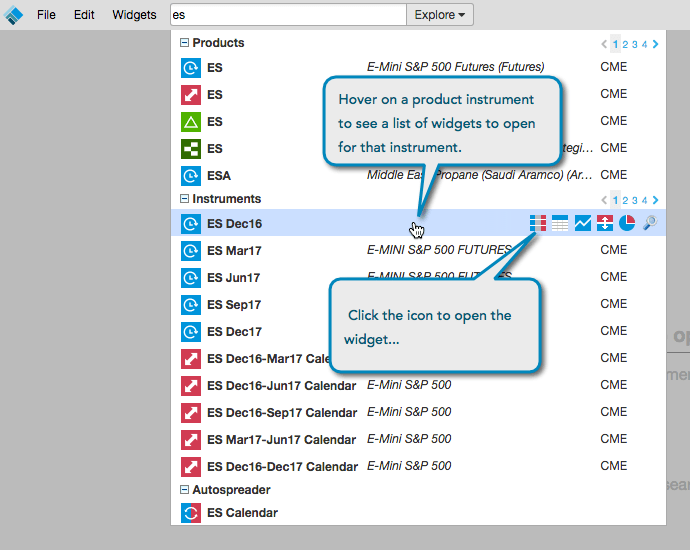
Task: Click the futures icon of first ES product
Action: [x=191, y=68]
